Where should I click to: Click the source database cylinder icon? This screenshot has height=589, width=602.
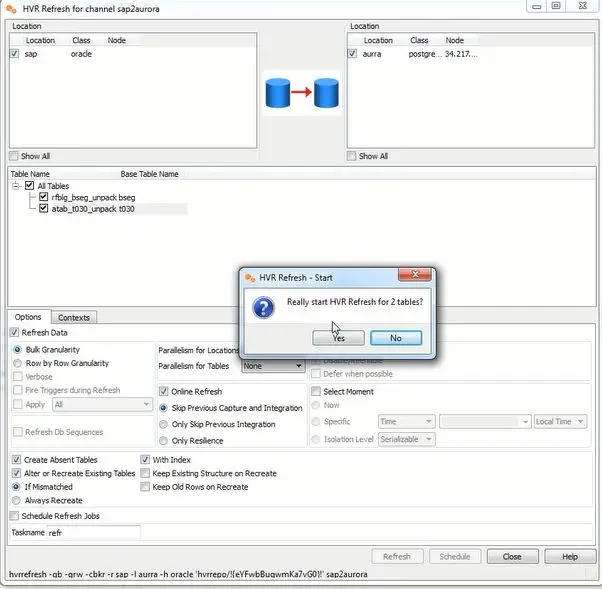click(278, 93)
